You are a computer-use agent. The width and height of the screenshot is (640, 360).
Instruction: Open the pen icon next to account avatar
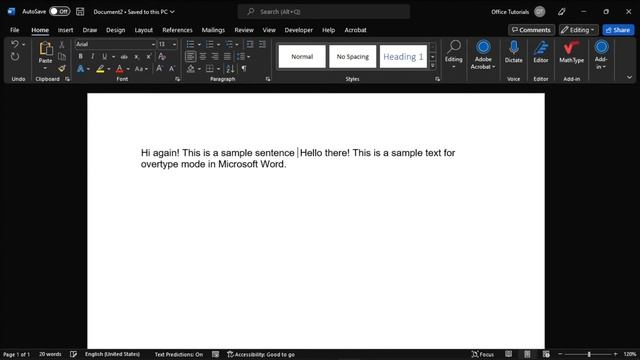pos(562,12)
